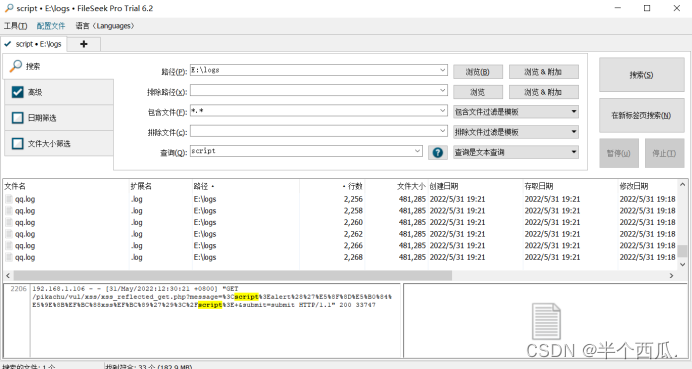Viewport: 692px width, 369px height.
Task: Maximize the FileSeek window
Action: tap(647, 8)
